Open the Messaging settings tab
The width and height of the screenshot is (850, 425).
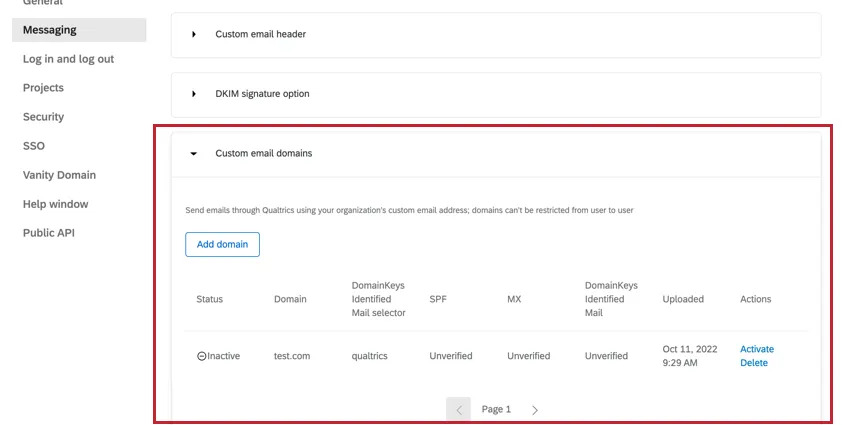tap(50, 30)
